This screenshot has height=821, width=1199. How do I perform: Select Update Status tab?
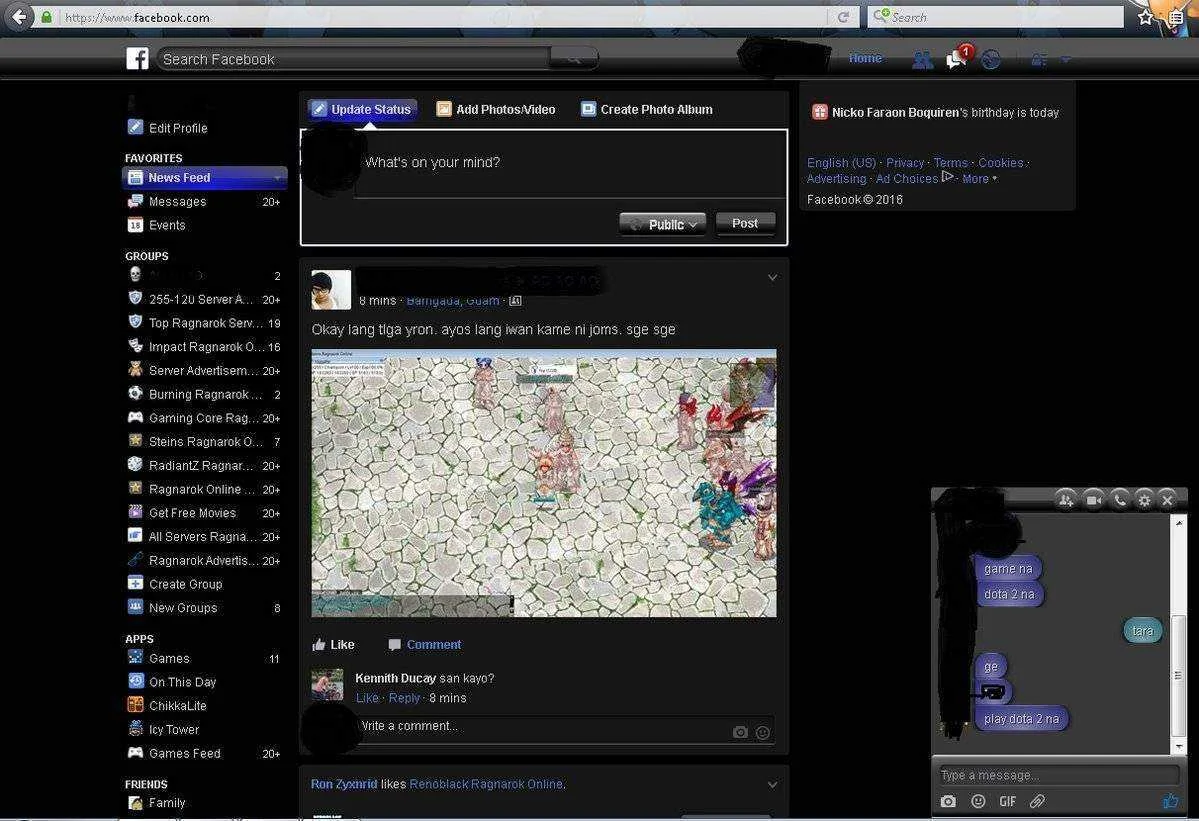[x=362, y=109]
